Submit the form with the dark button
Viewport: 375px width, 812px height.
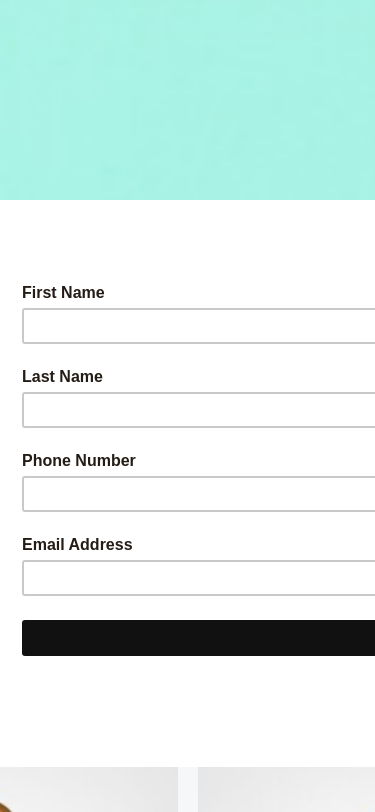pos(198,638)
